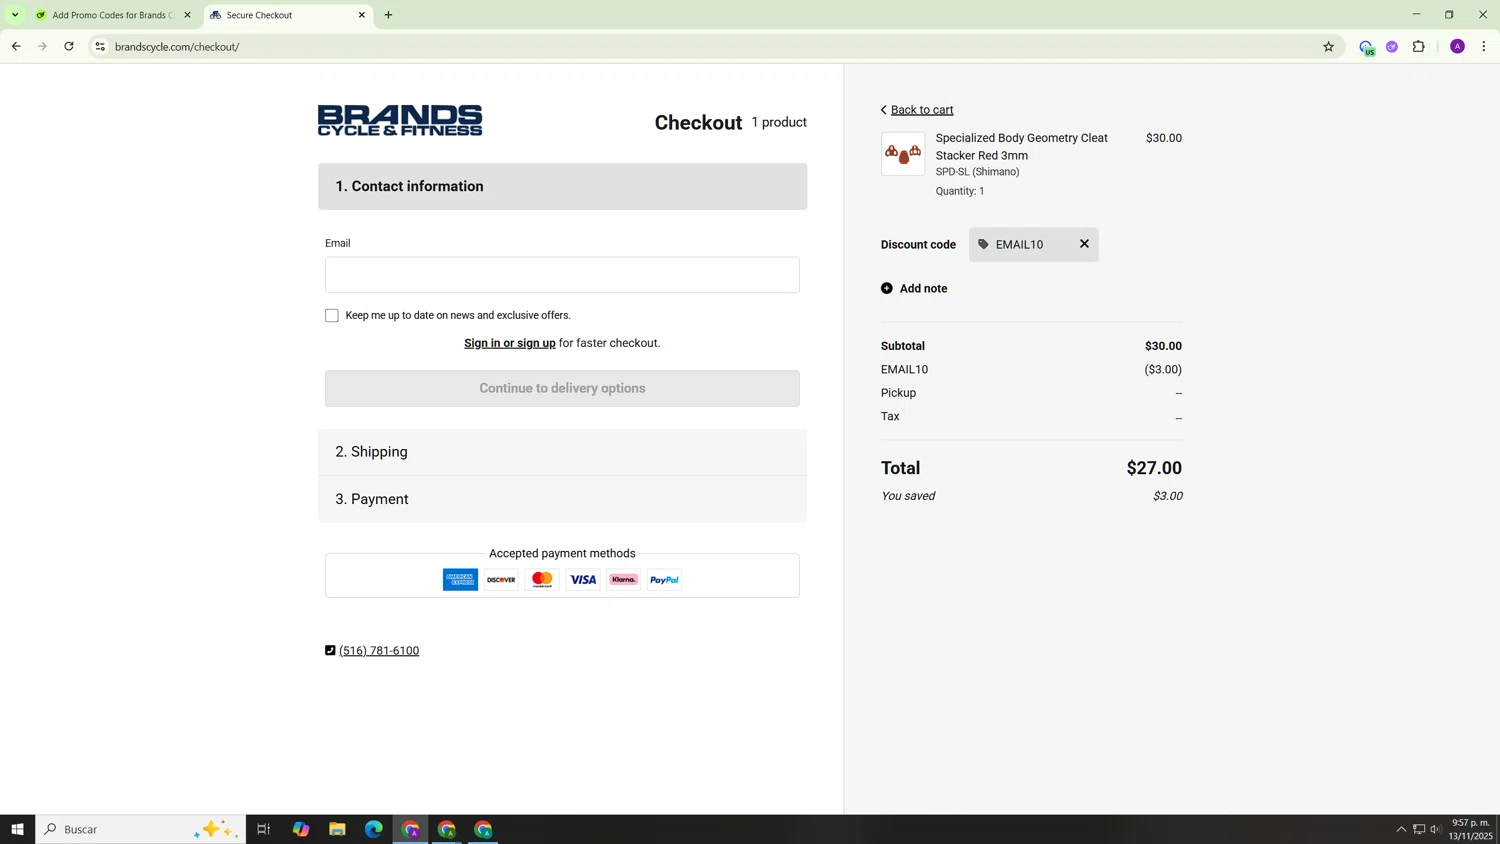The height and width of the screenshot is (844, 1500).
Task: Click the Add note label
Action: (923, 289)
